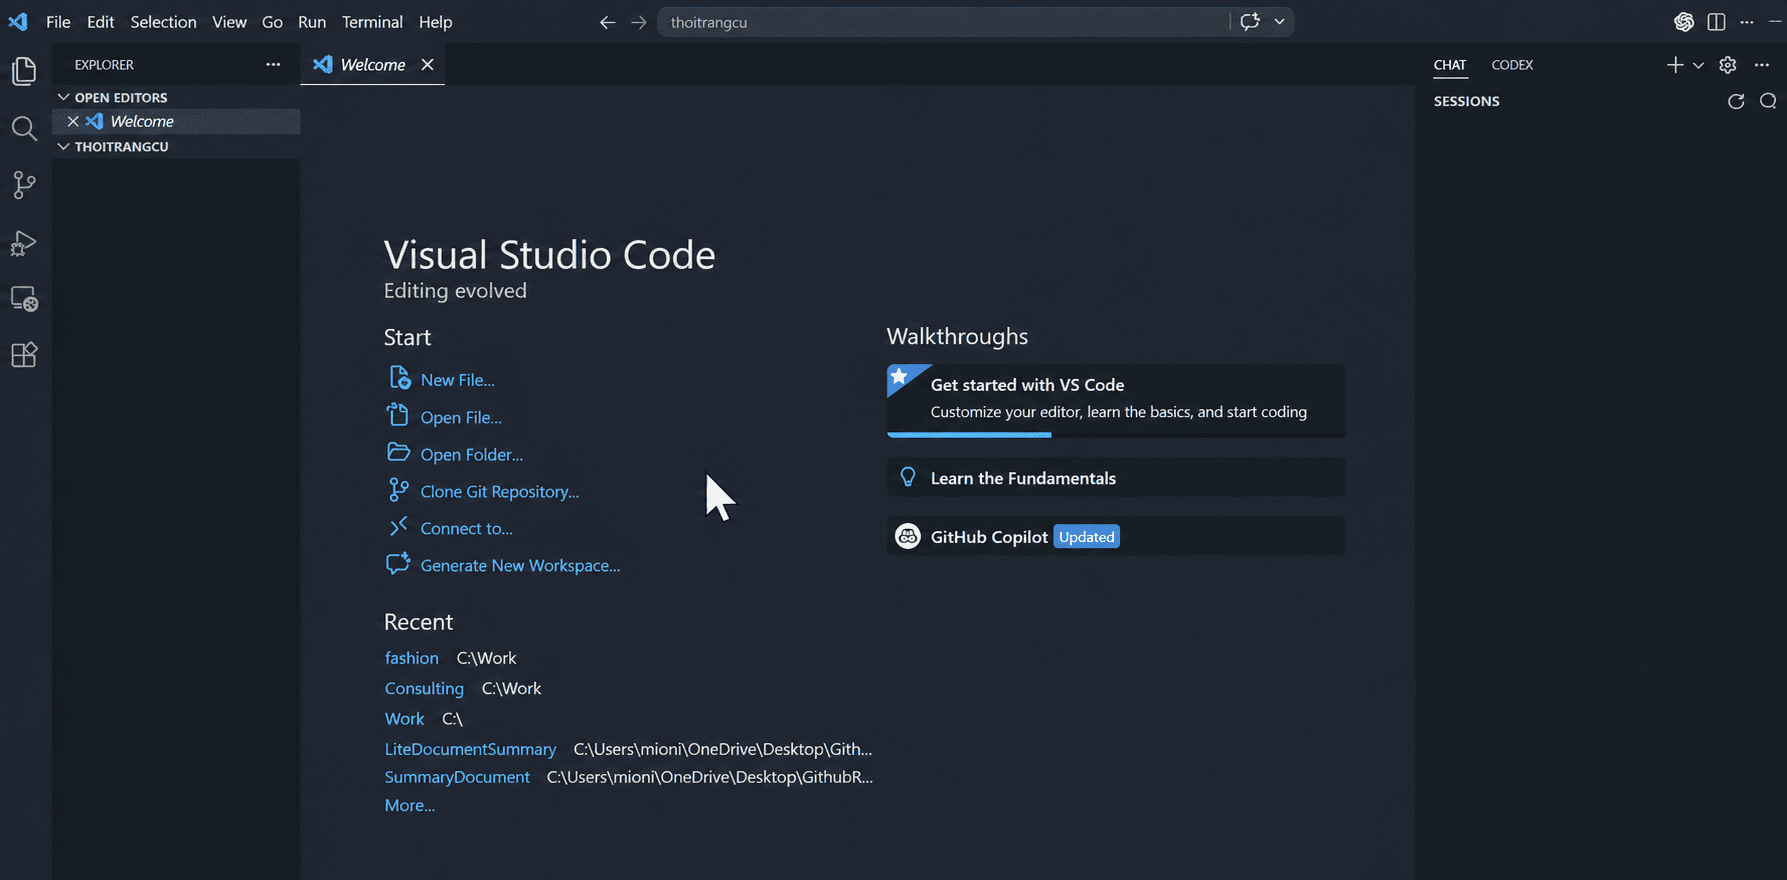Viewport: 1787px width, 880px height.
Task: Open the Remote Explorer icon
Action: click(24, 299)
